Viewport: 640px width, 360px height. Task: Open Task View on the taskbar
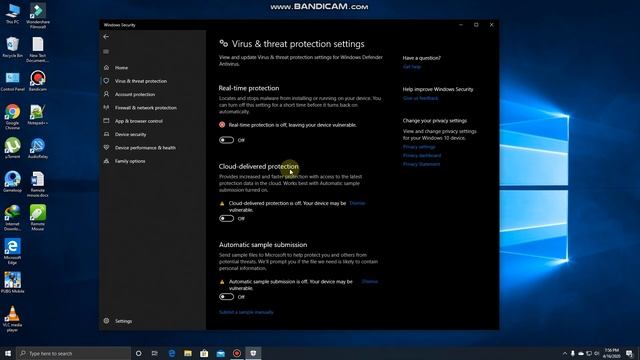[155, 353]
